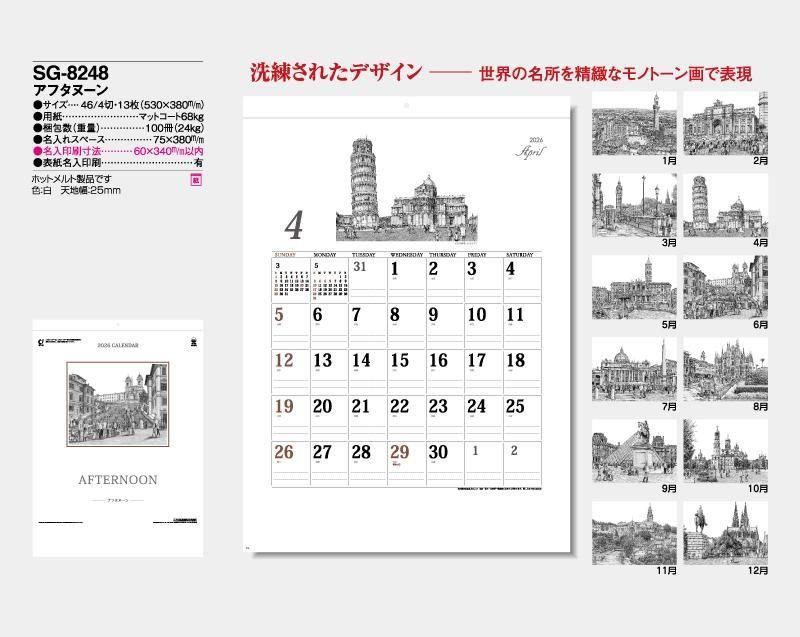800x637 pixels.
Task: Select date 18 on the calendar
Action: 522,371
